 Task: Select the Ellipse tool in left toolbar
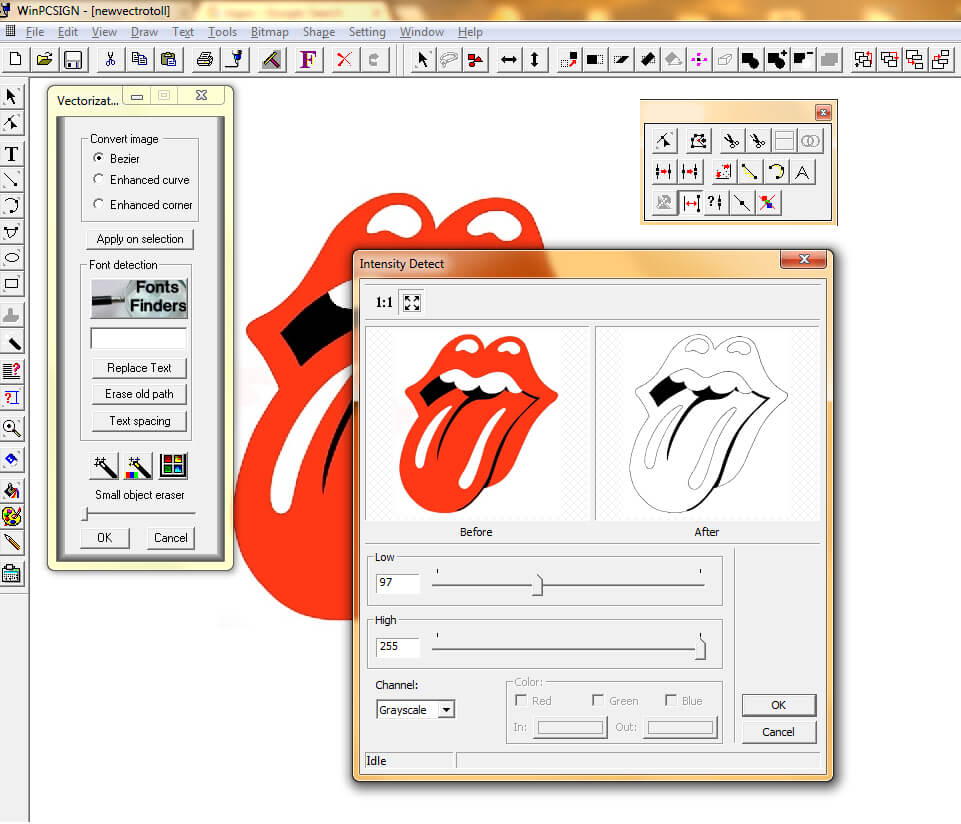(12, 258)
